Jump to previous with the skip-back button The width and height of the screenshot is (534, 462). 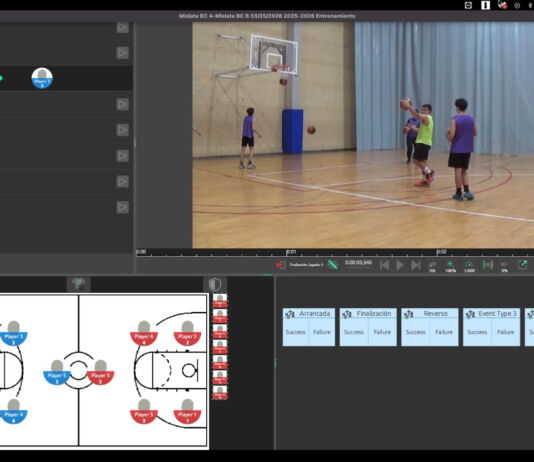pyautogui.click(x=384, y=265)
